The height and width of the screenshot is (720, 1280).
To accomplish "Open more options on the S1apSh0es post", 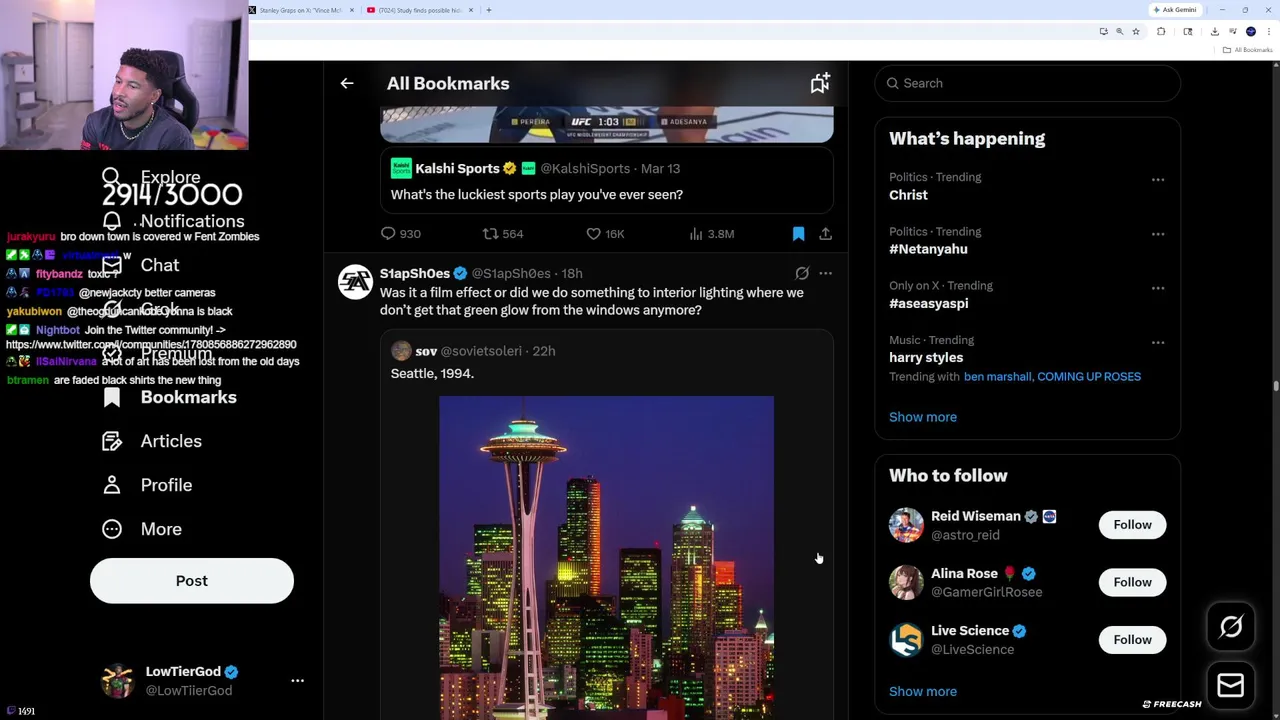I will (825, 273).
